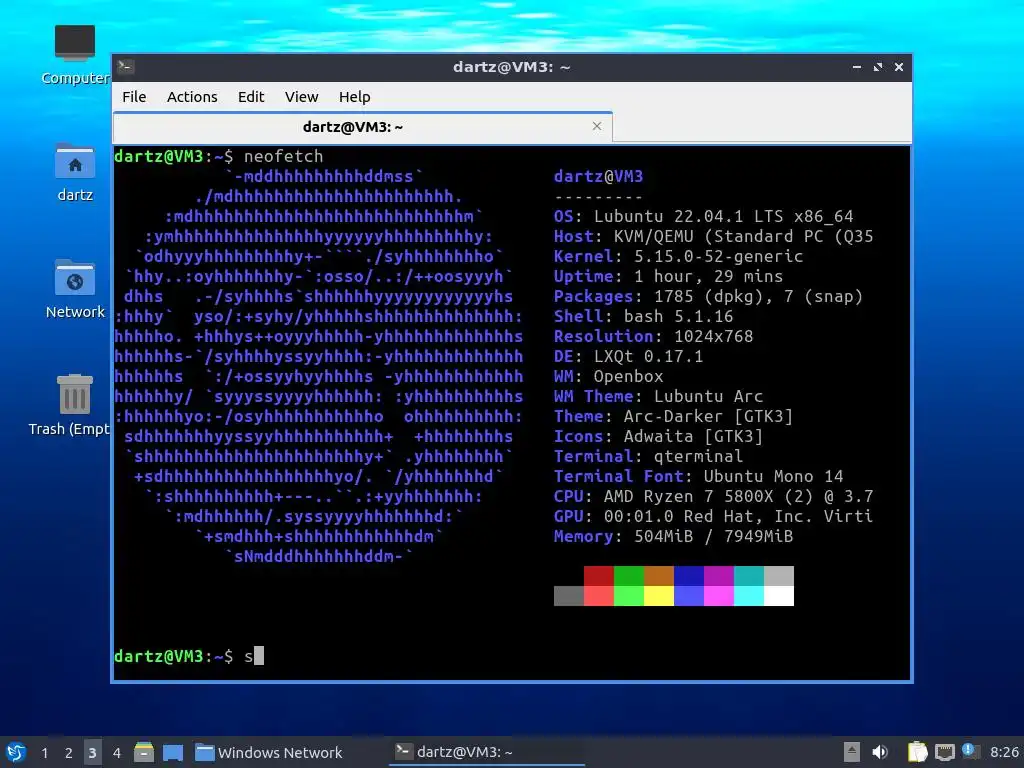Open the Lubuntu start menu

pos(16,752)
